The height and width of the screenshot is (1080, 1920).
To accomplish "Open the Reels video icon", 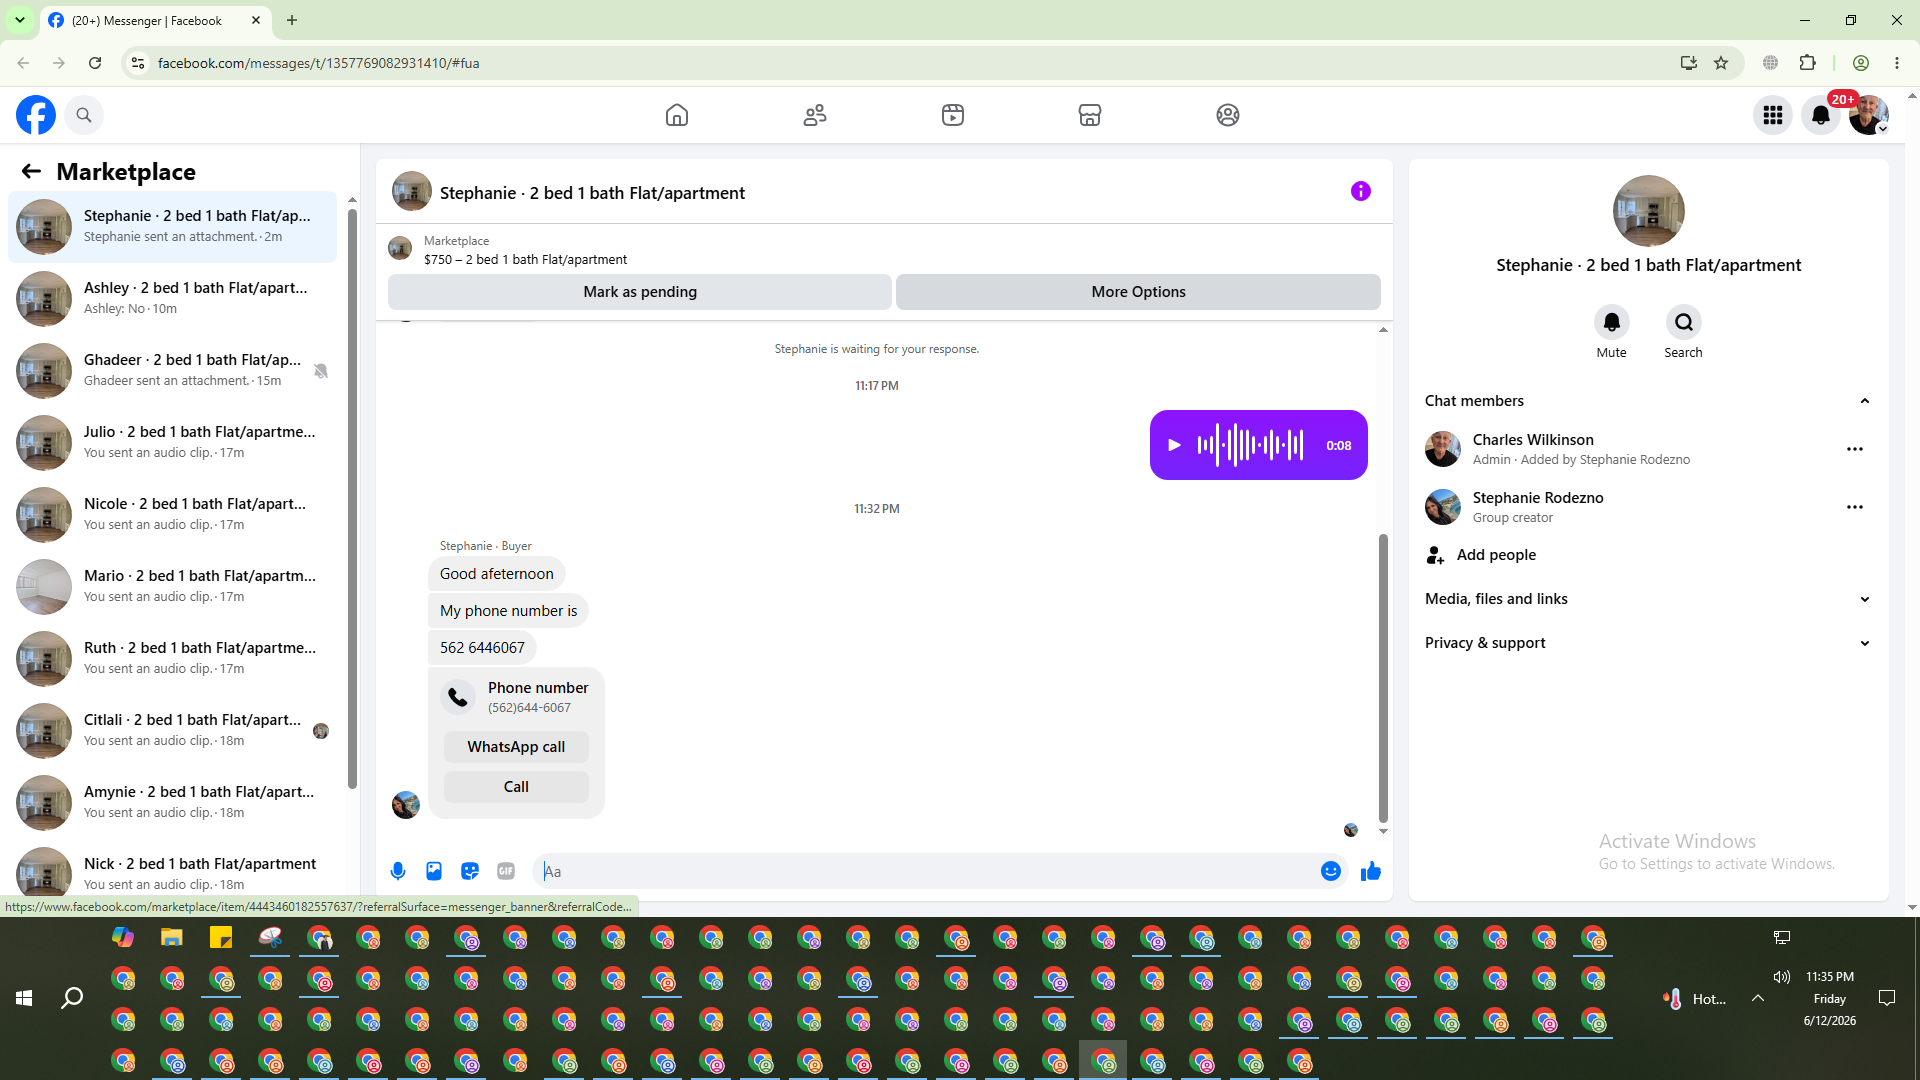I will tap(953, 115).
